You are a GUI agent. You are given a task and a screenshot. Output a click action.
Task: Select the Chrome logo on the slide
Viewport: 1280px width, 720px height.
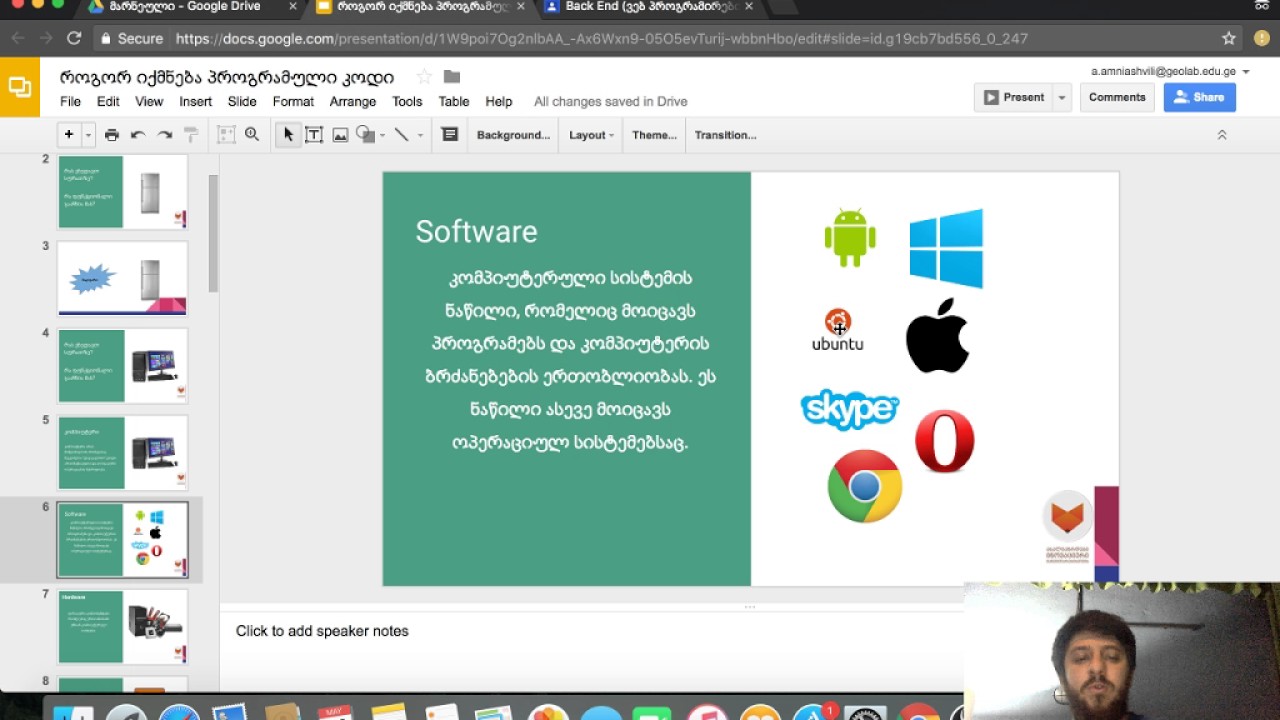865,486
